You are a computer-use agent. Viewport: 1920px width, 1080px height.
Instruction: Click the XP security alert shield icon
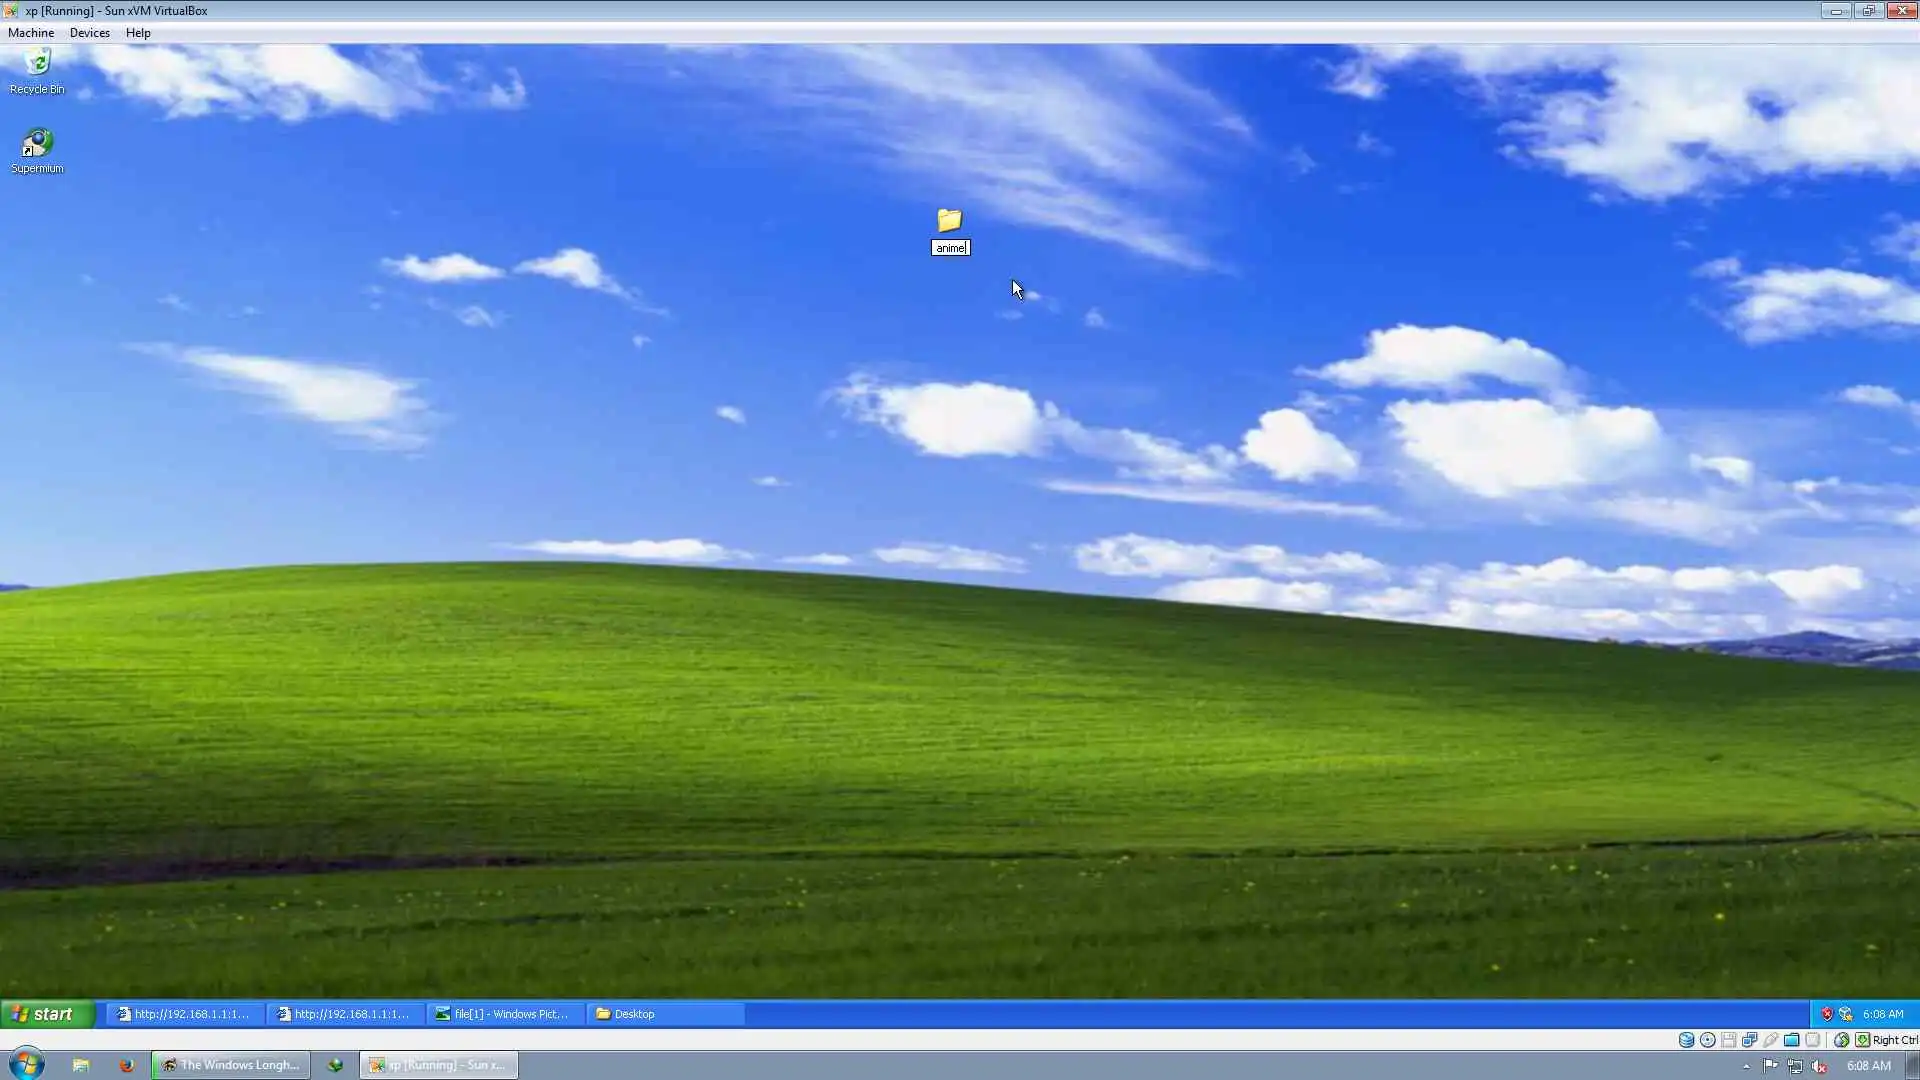(x=1827, y=1014)
